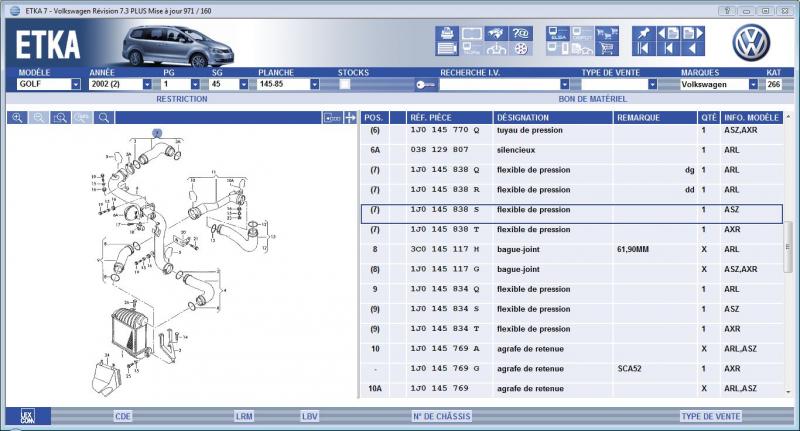
Task: Open the Type de vente dropdown
Action: 653,84
